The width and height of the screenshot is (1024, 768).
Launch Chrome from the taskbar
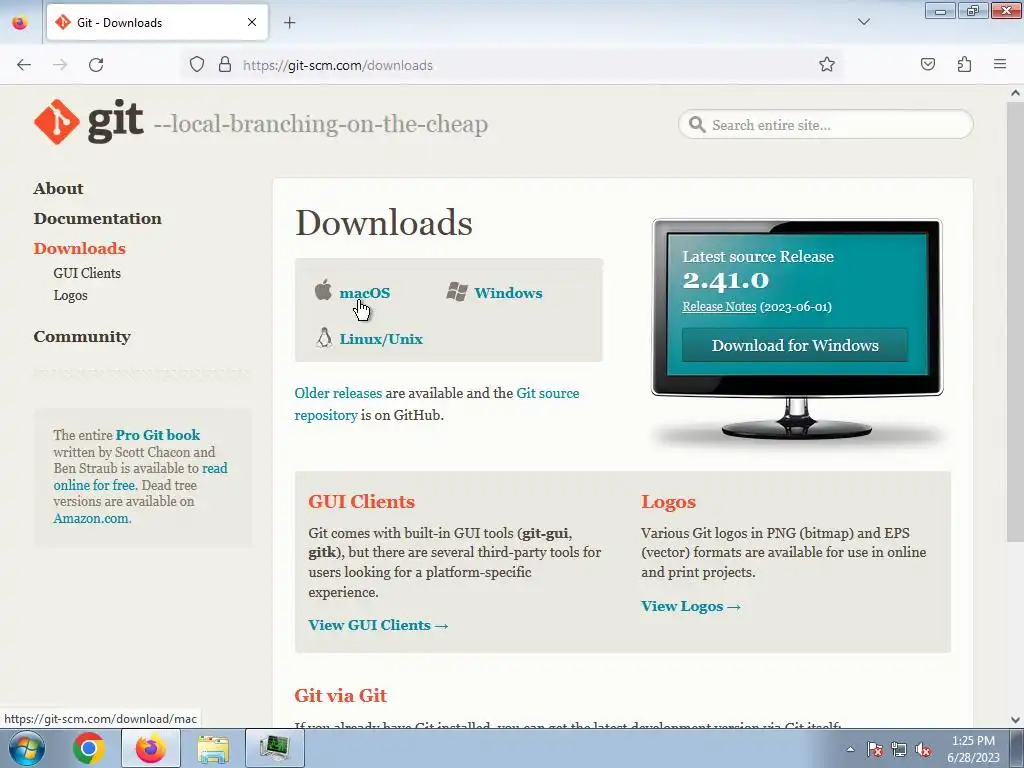(88, 748)
